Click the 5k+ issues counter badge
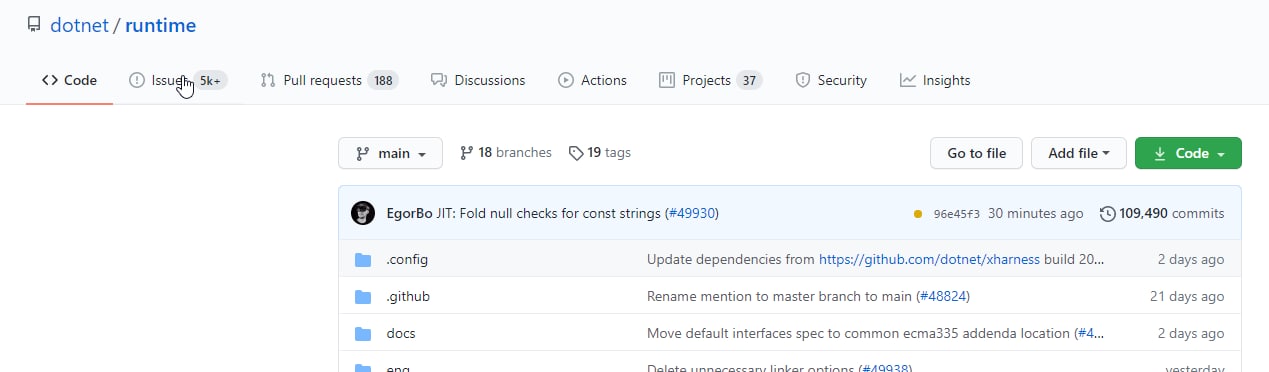Viewport: 1269px width, 372px height. [210, 81]
